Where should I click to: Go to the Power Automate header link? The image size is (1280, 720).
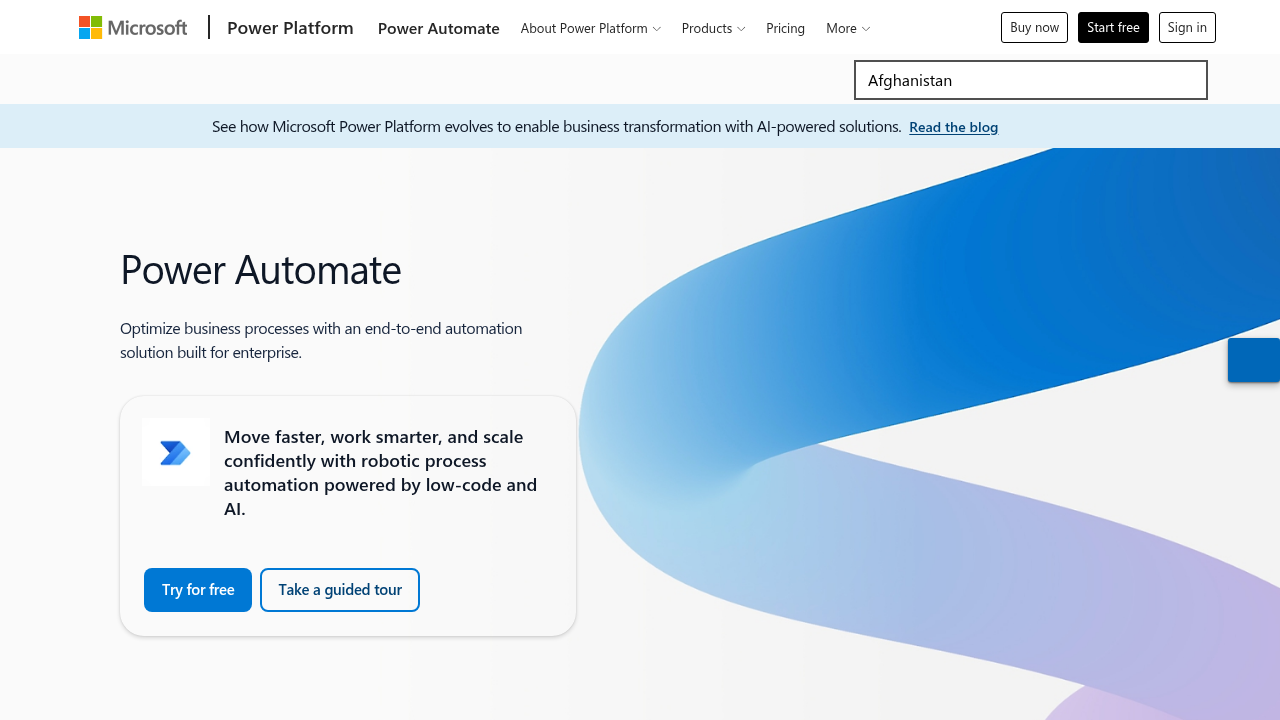click(x=438, y=28)
